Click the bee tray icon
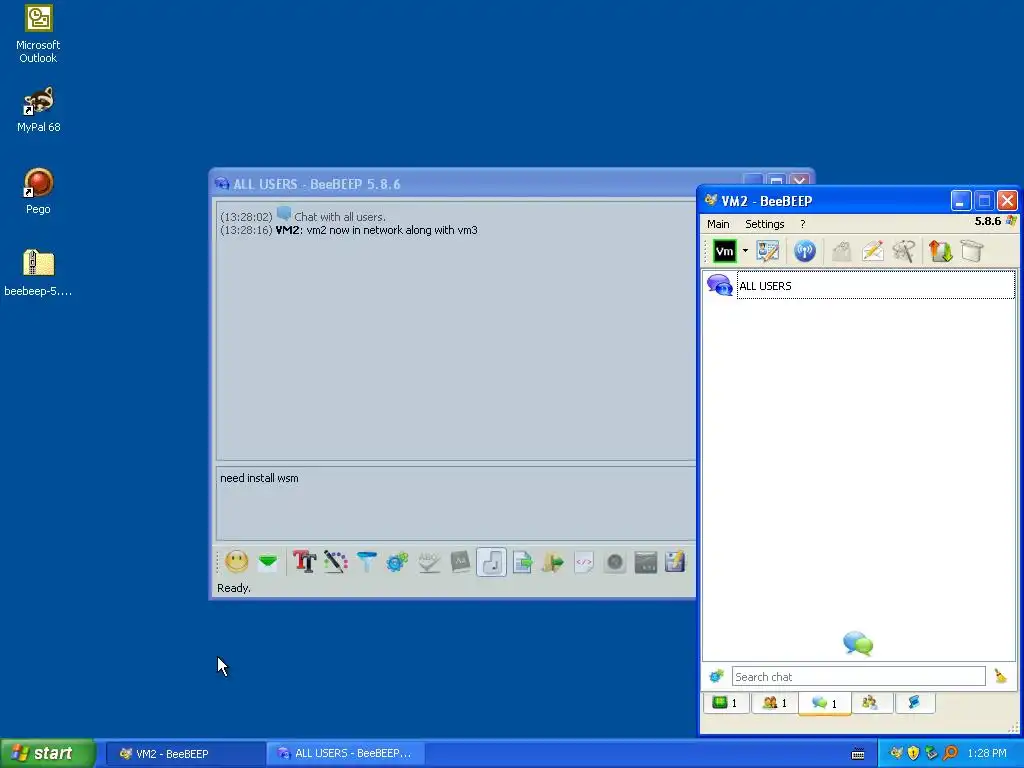This screenshot has width=1024, height=768. point(896,754)
